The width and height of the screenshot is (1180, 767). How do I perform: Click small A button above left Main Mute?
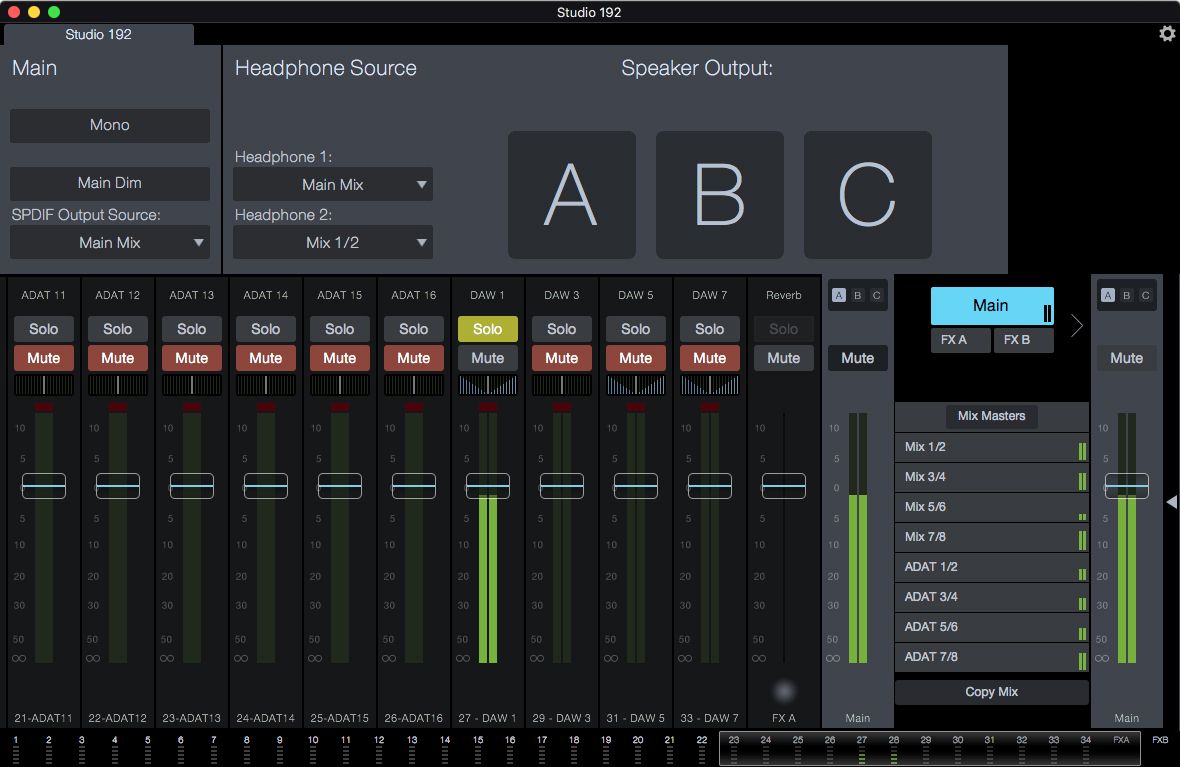pyautogui.click(x=839, y=295)
